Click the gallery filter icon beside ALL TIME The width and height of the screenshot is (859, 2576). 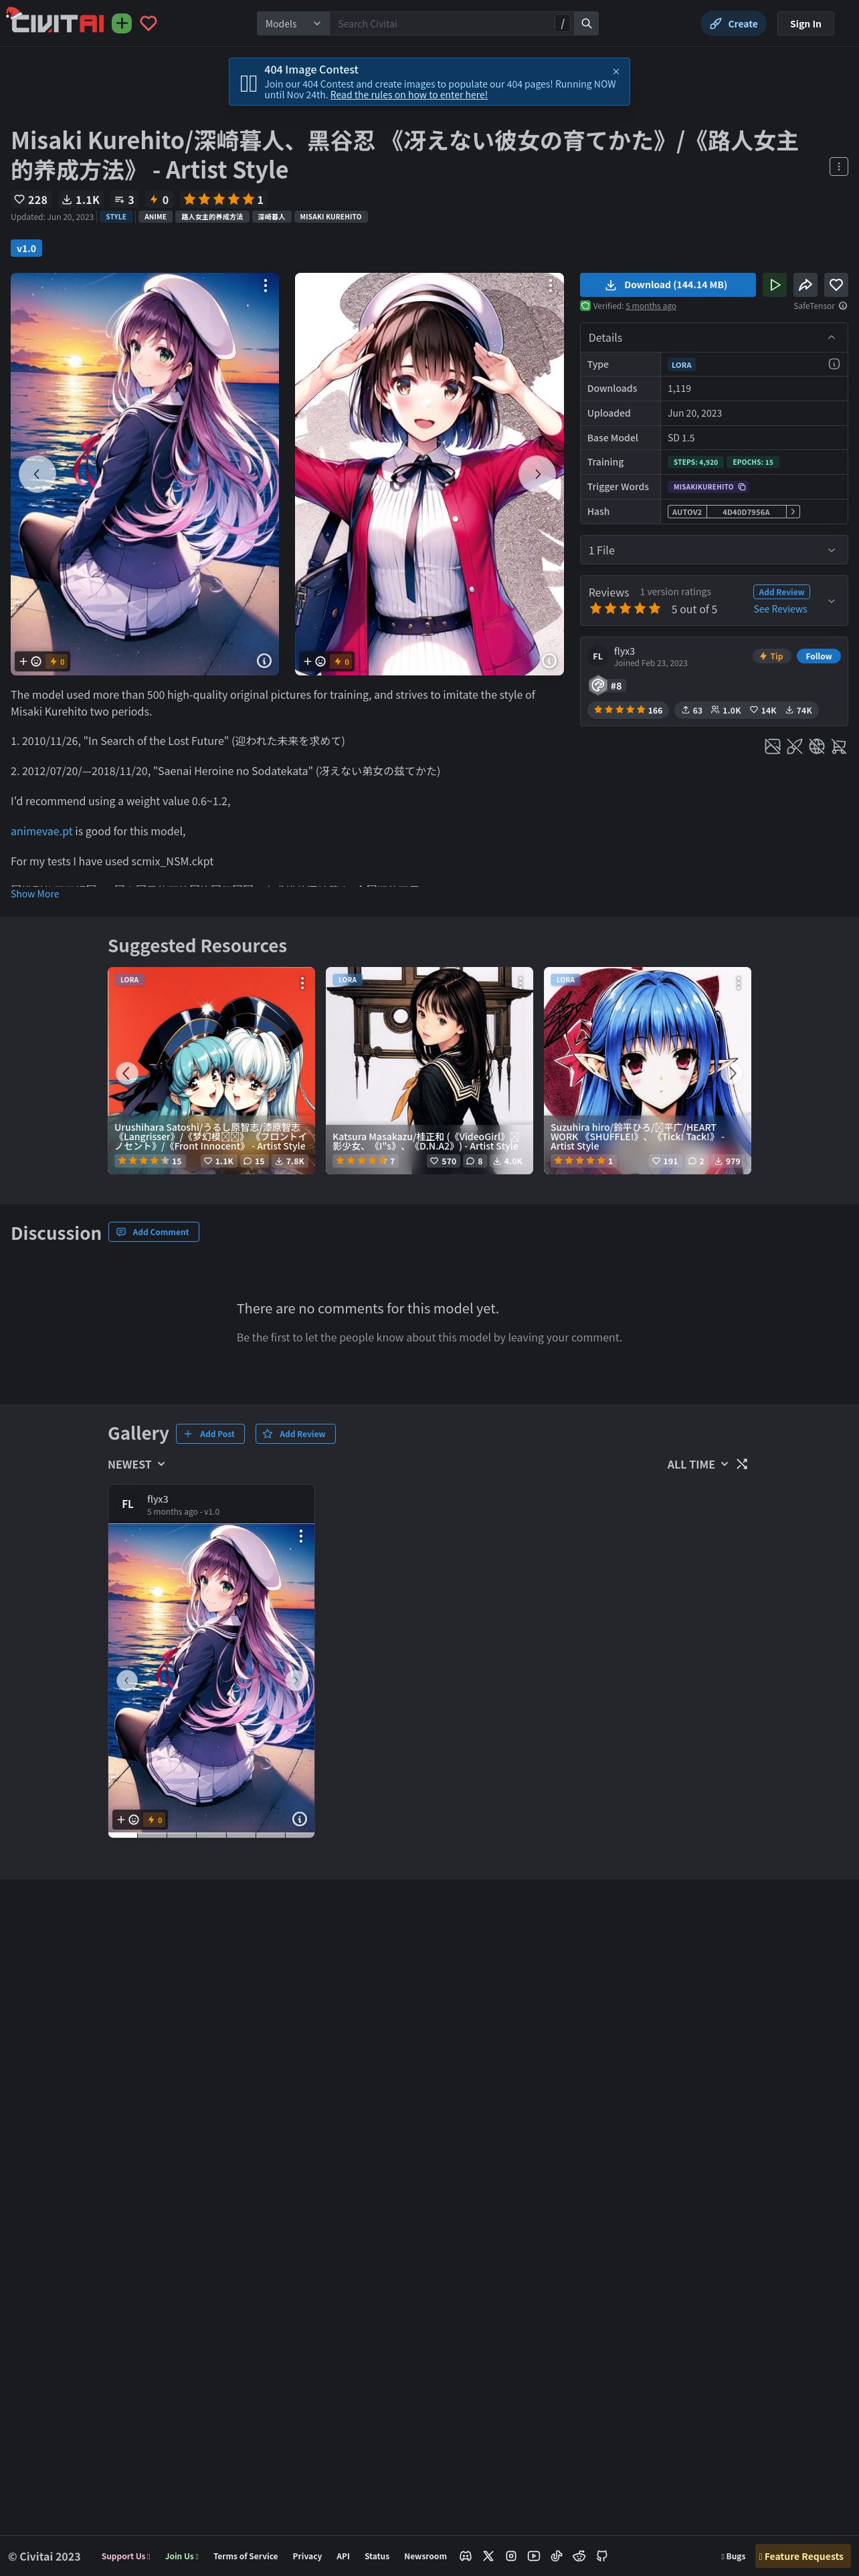point(742,1464)
